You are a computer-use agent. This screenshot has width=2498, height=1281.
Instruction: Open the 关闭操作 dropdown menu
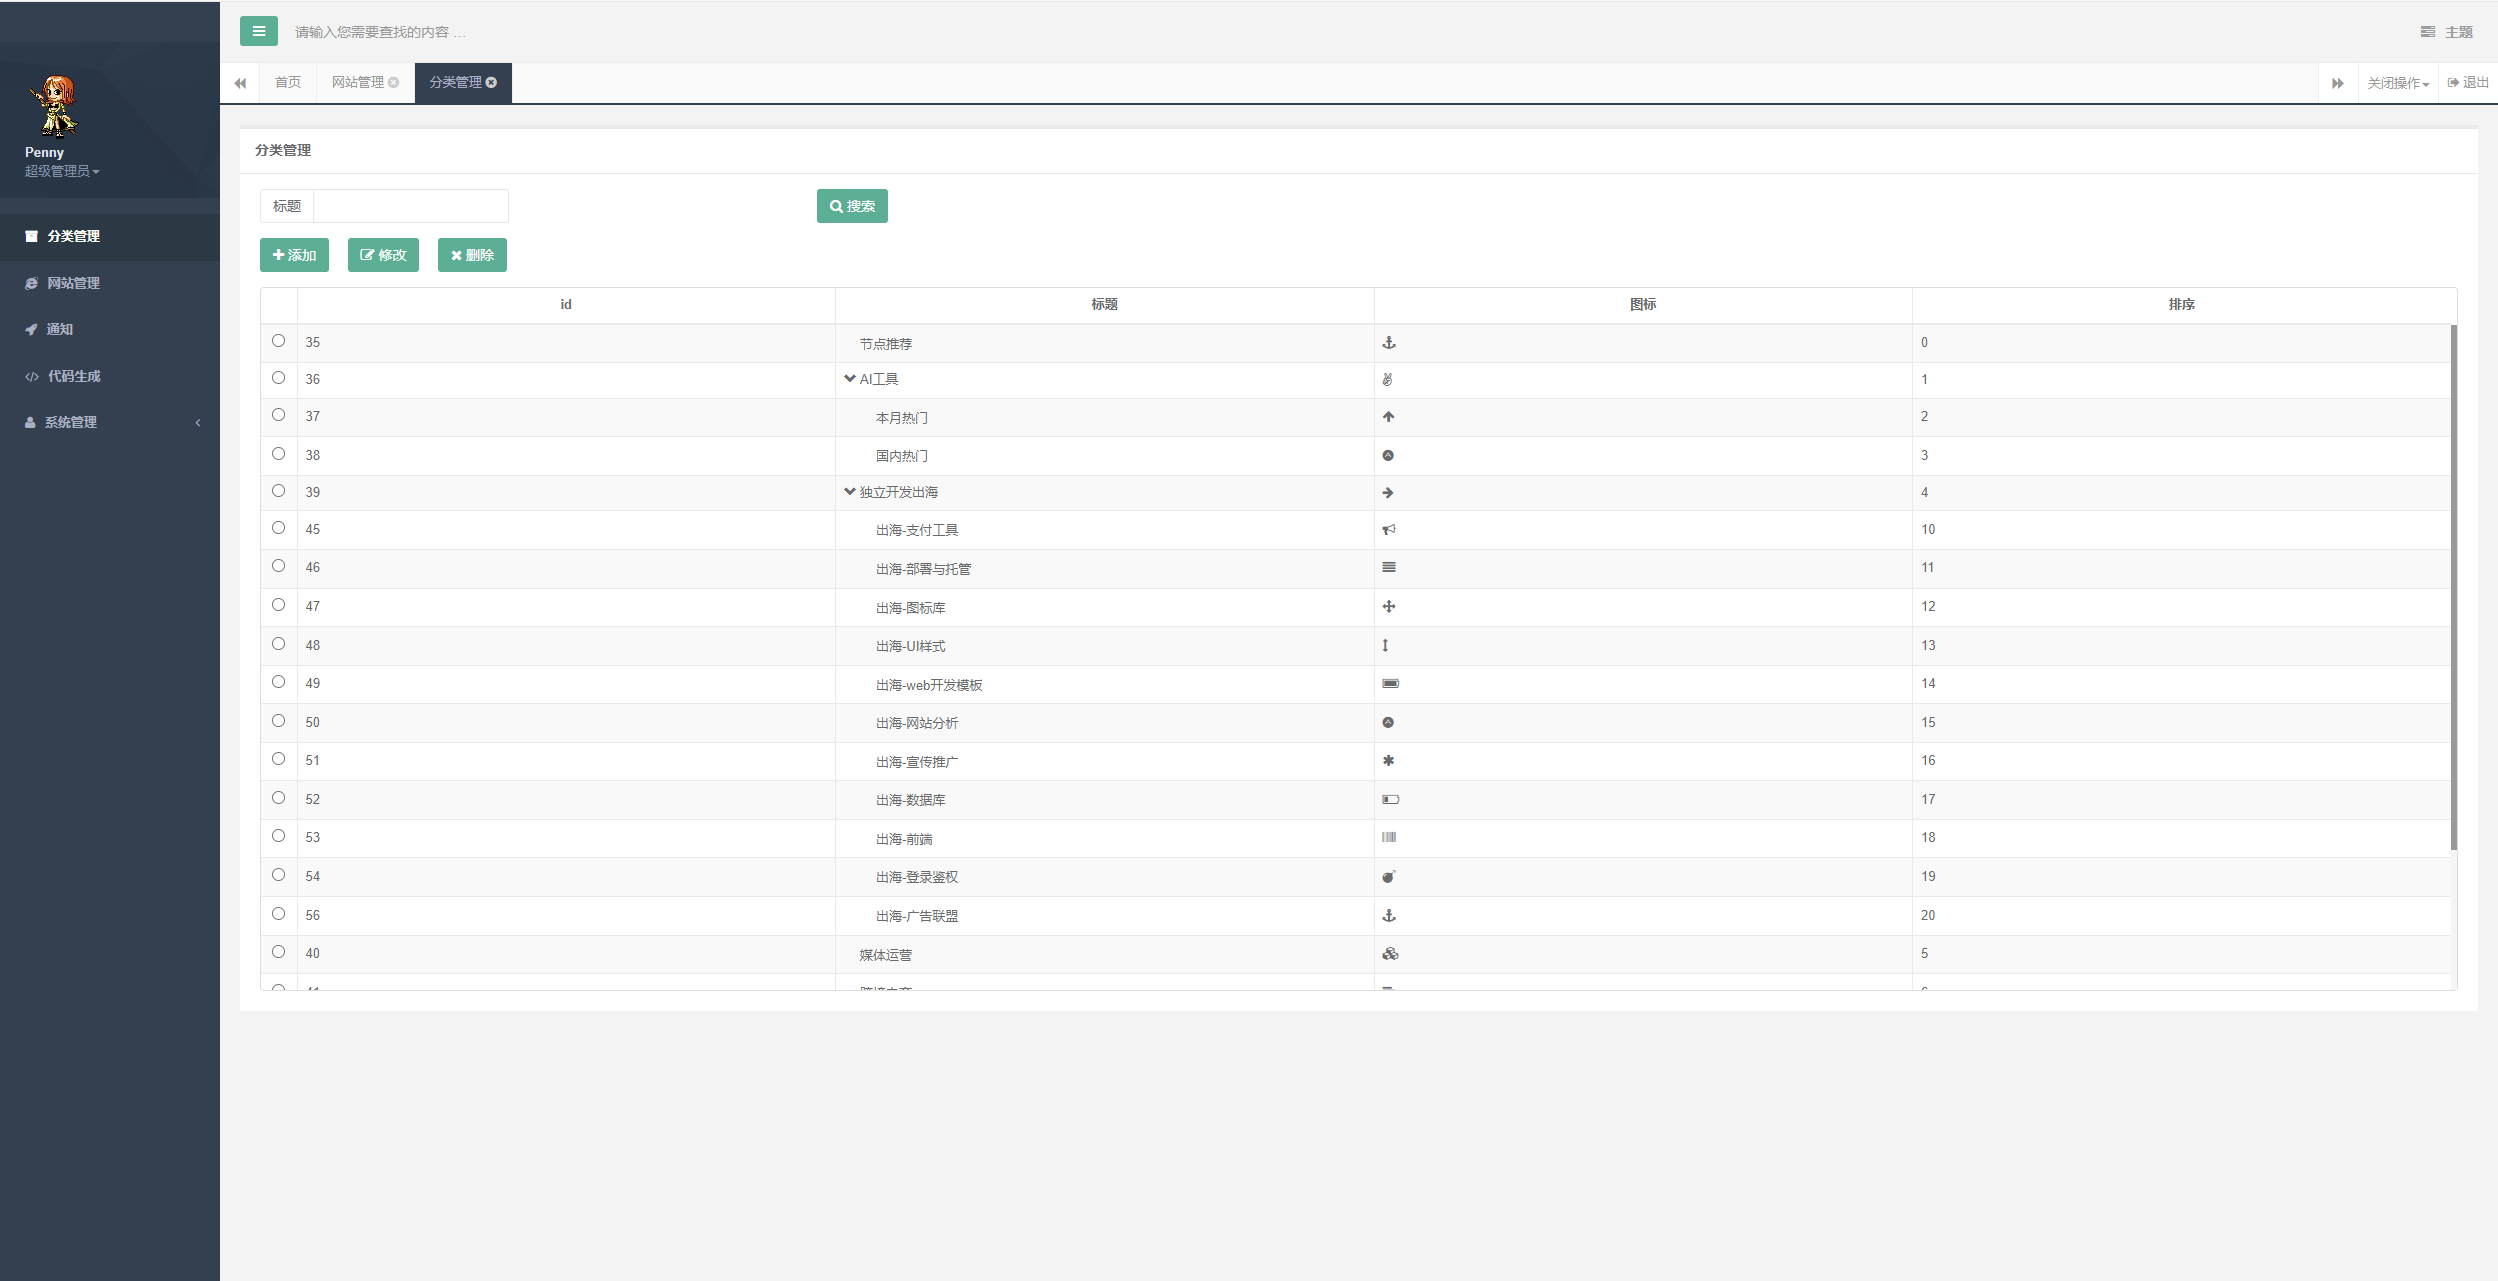[2397, 83]
